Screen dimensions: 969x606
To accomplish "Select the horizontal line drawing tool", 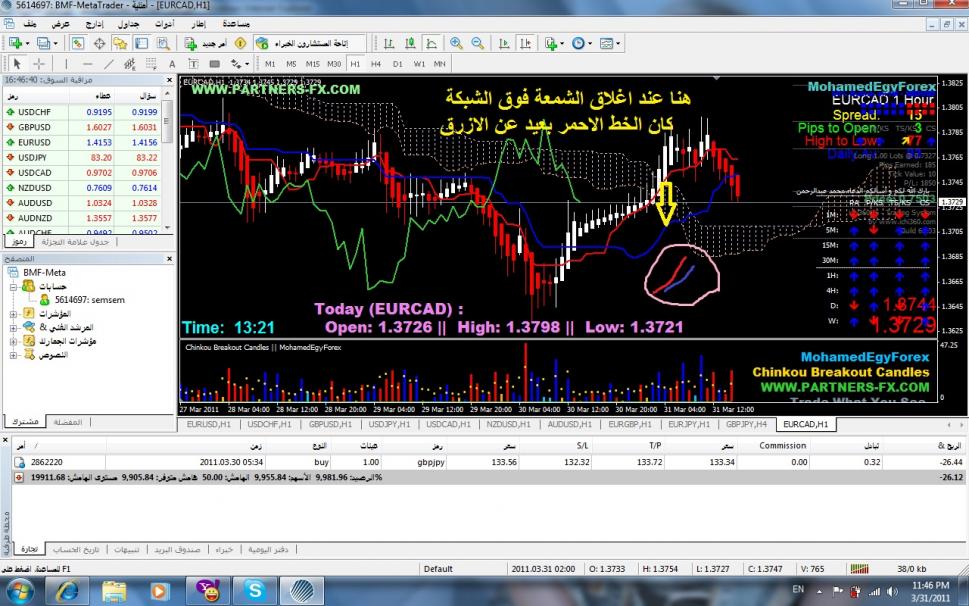I will pos(85,63).
